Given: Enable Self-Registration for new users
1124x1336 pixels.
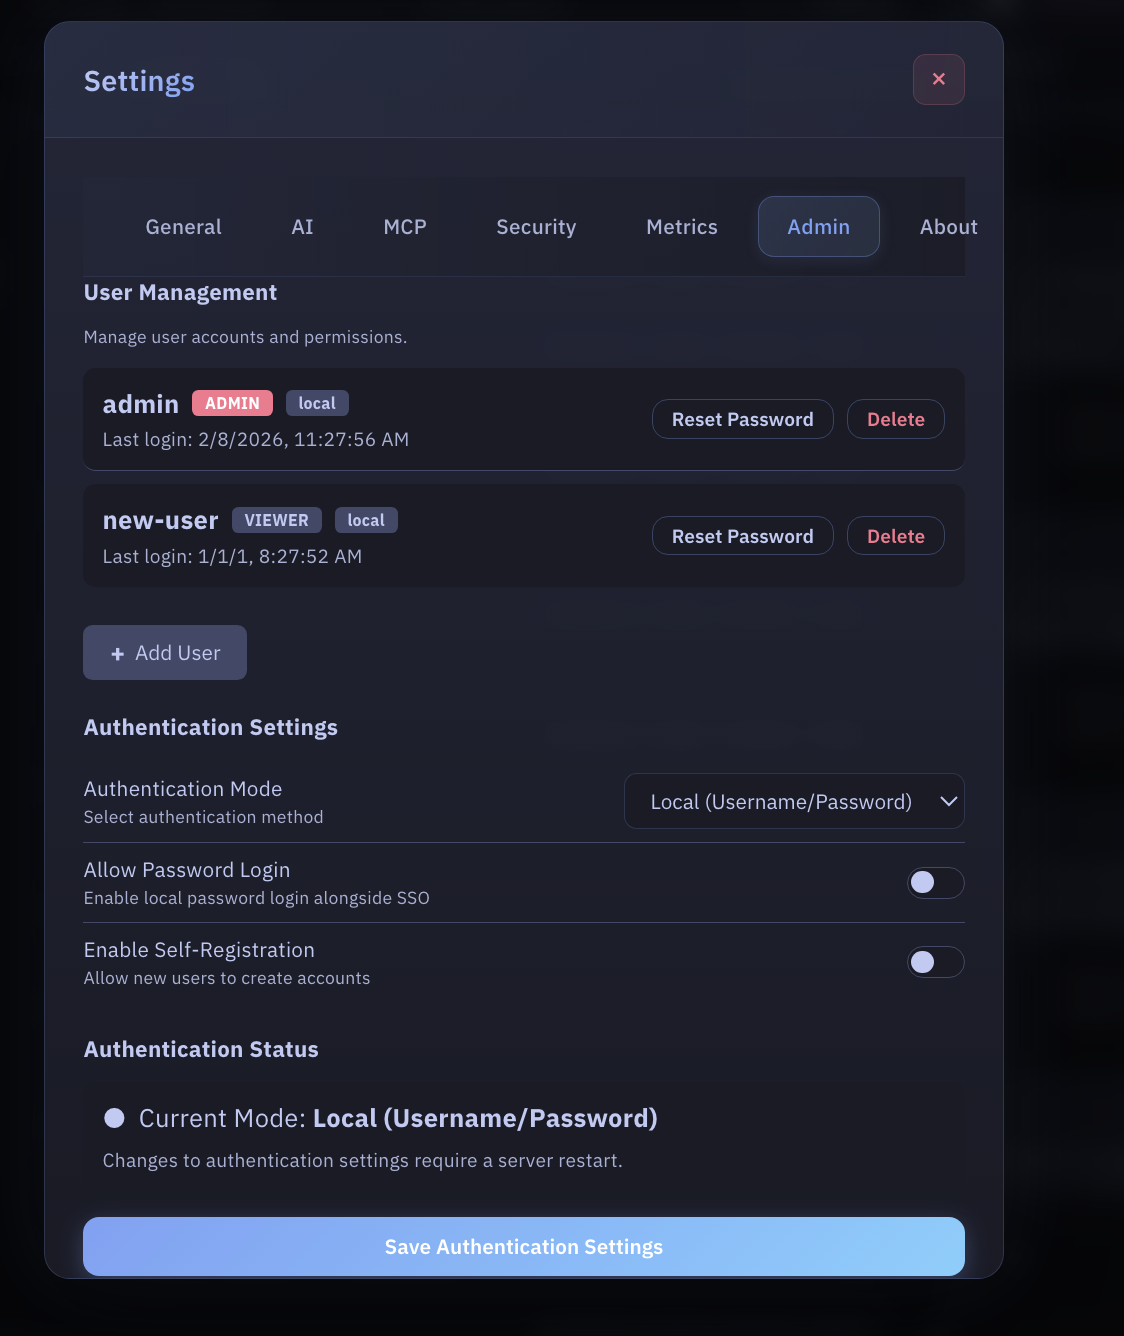Looking at the screenshot, I should pyautogui.click(x=935, y=961).
